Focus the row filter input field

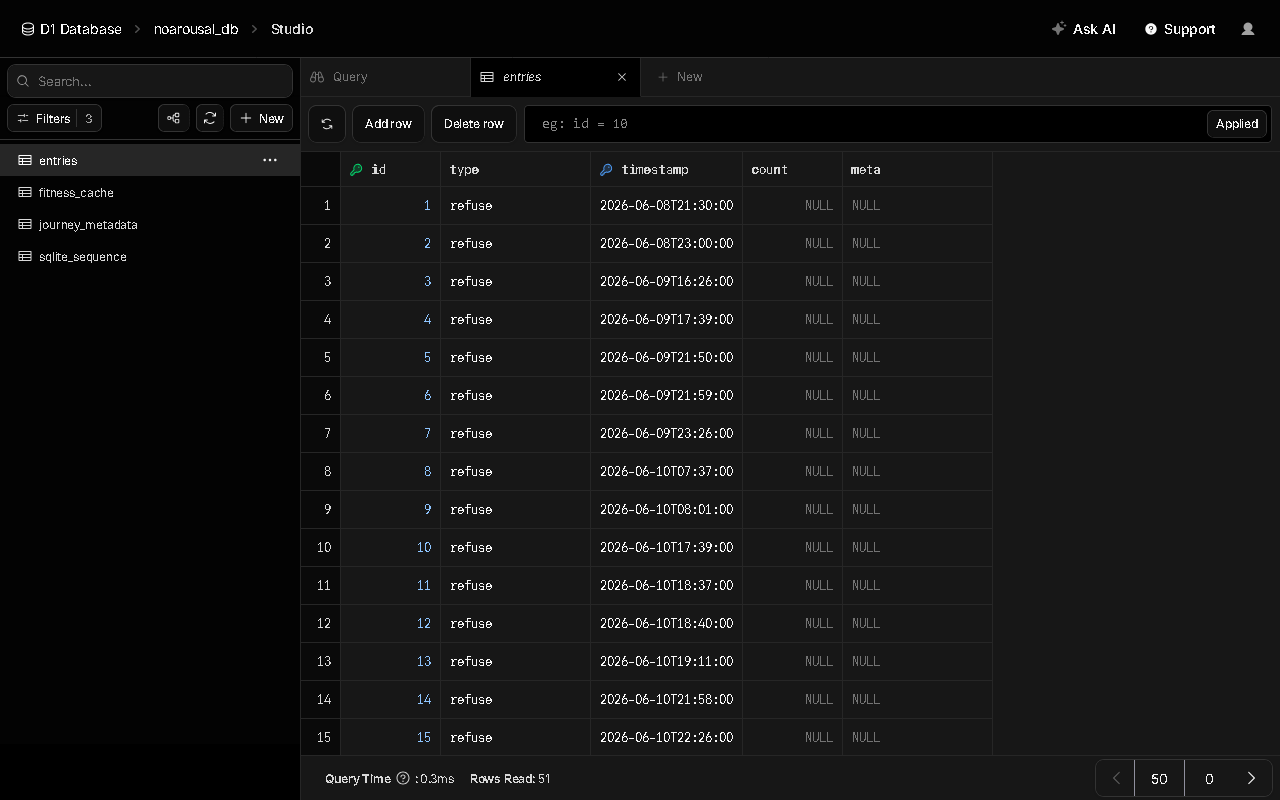coord(865,124)
